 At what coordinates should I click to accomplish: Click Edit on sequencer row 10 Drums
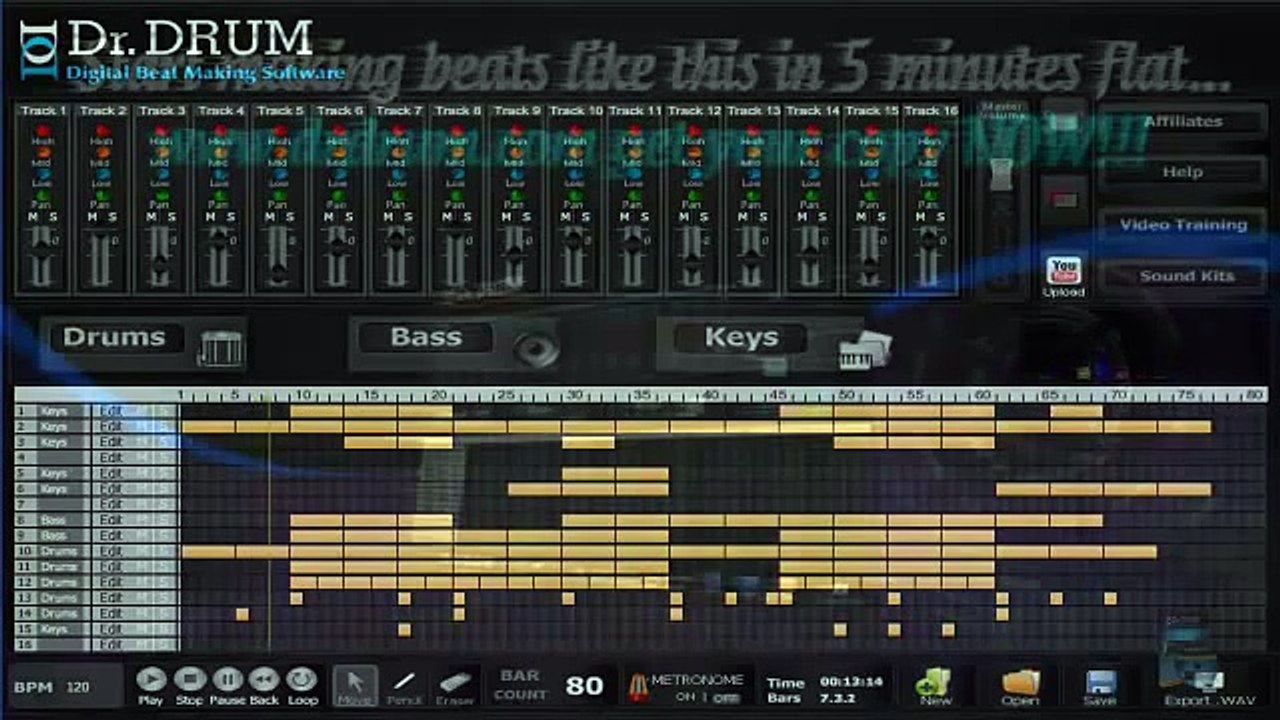point(110,551)
